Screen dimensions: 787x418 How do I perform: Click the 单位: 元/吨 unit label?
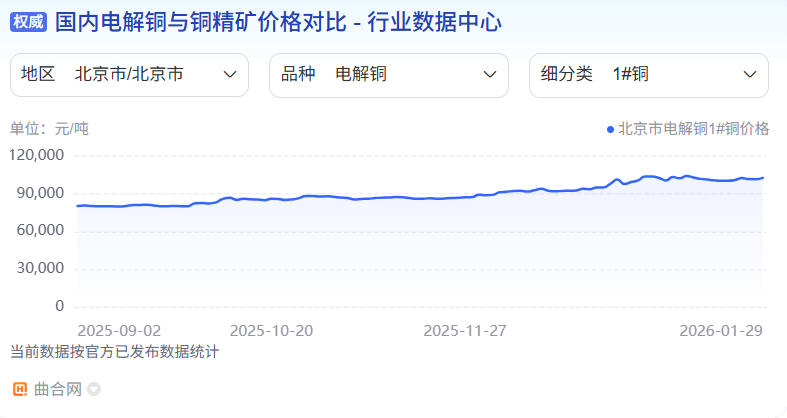click(x=49, y=129)
